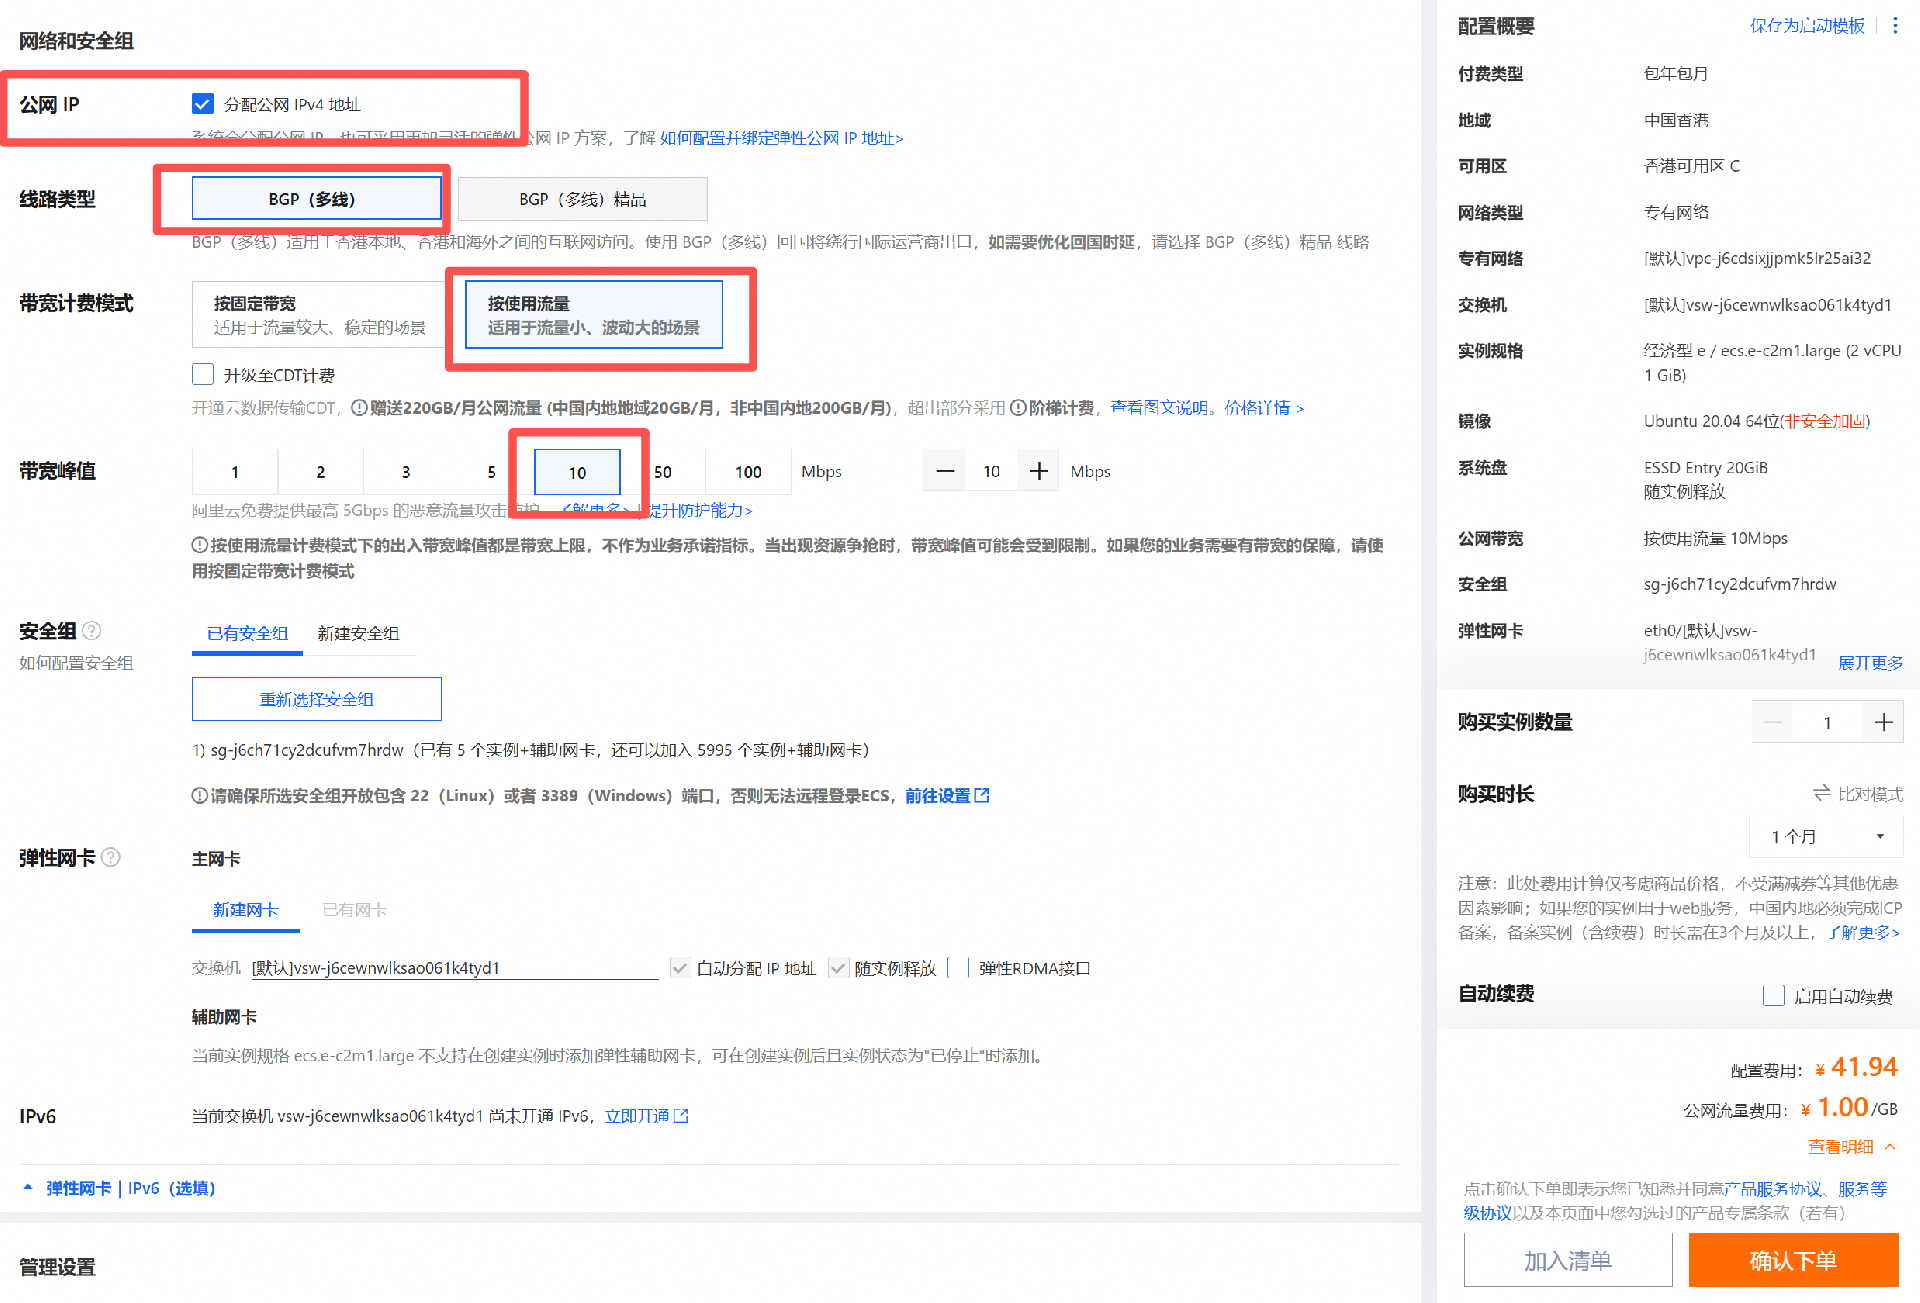Click the plus icon for bandwidth Mbps stepper
Viewport: 1920px width, 1303px height.
pyautogui.click(x=1039, y=471)
